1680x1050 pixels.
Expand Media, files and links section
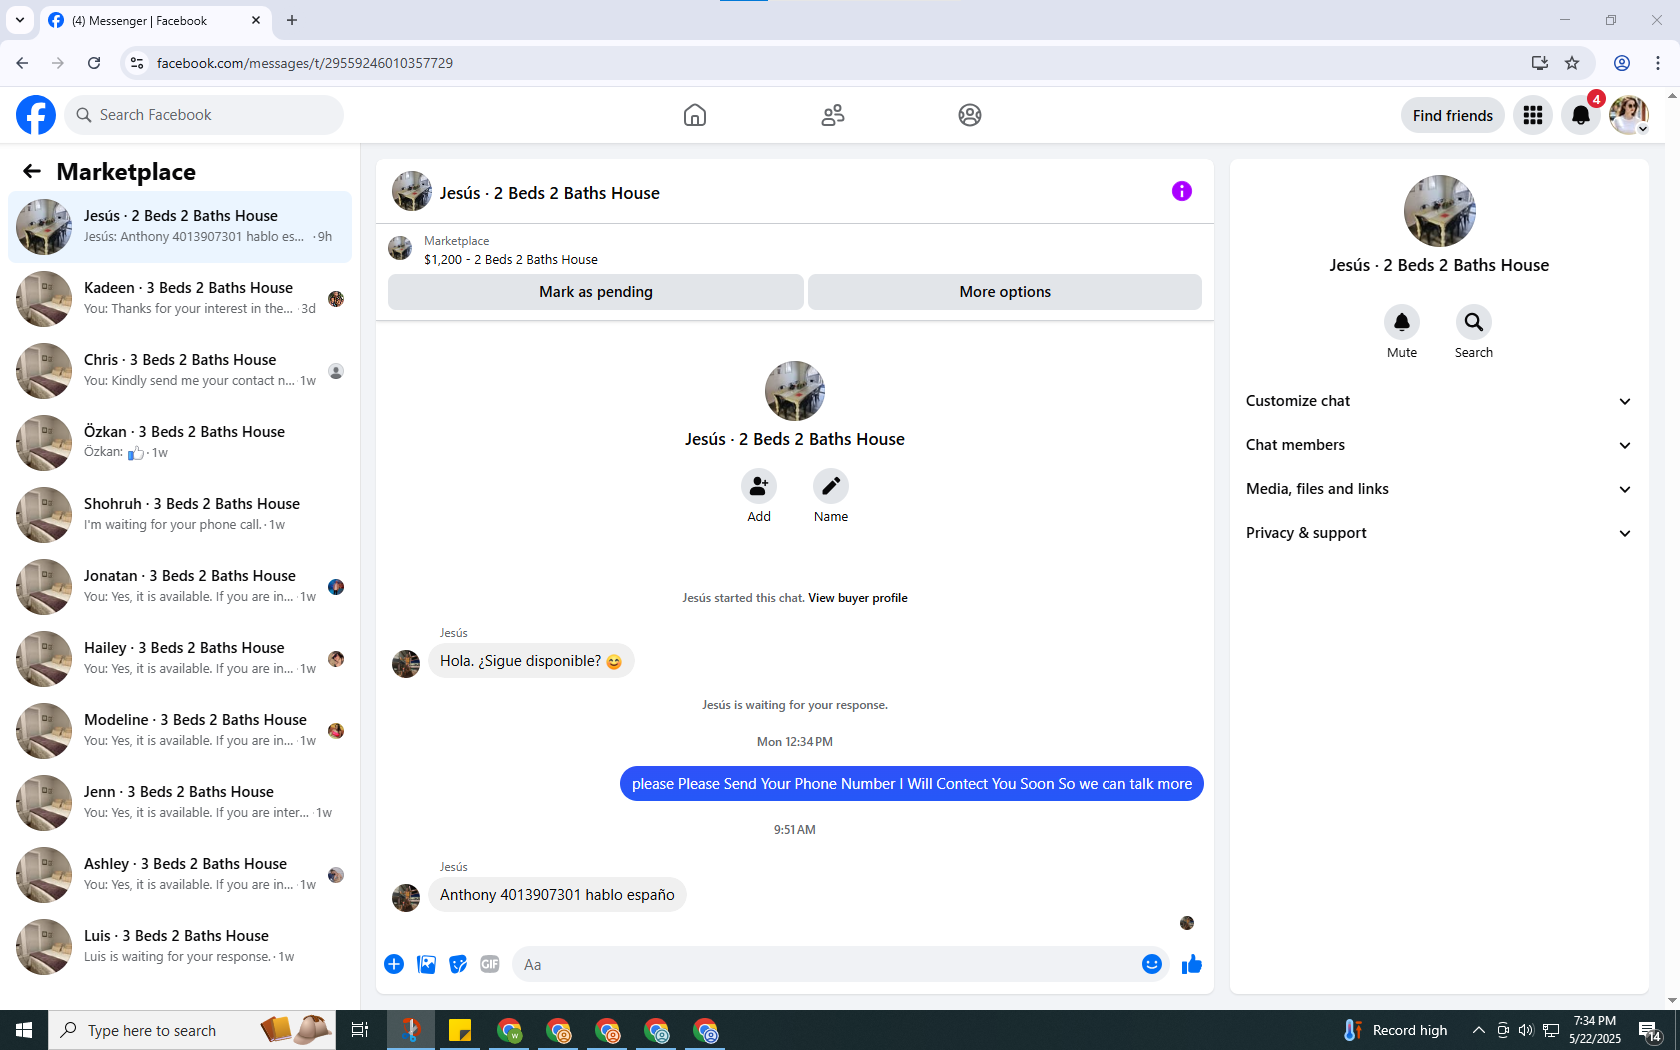click(1439, 489)
